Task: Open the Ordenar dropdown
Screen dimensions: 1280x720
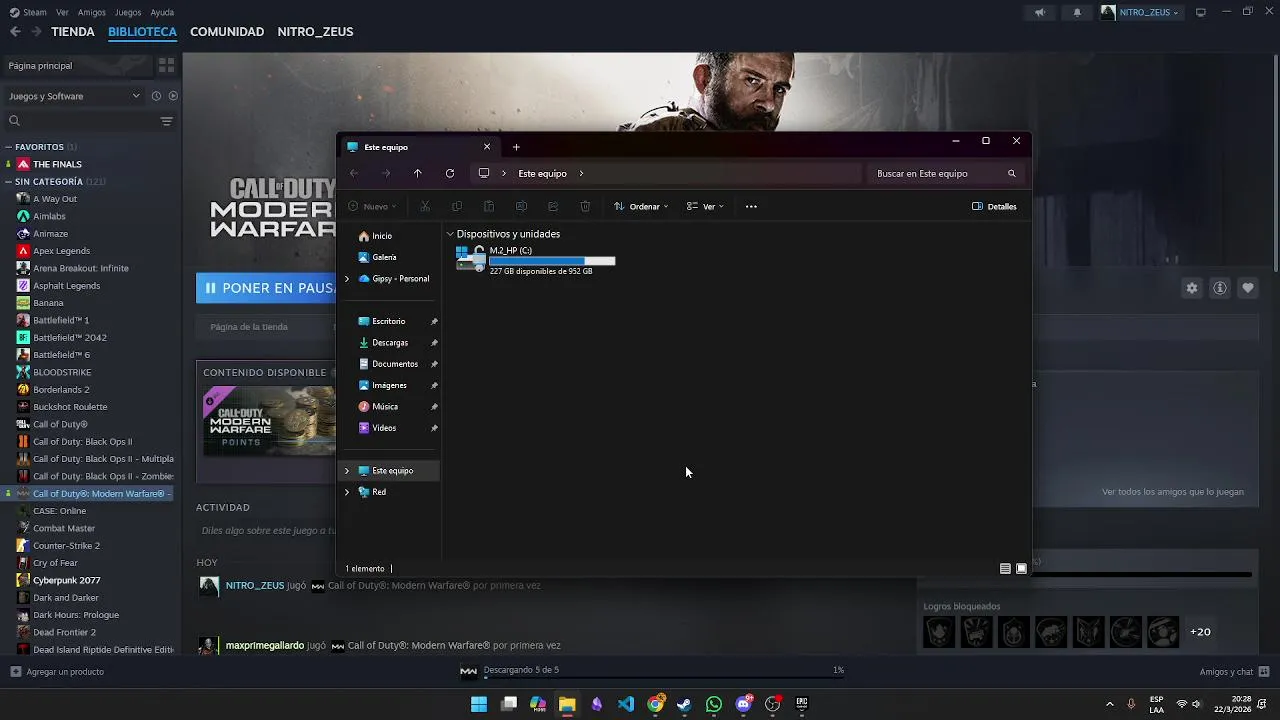Action: pyautogui.click(x=641, y=206)
